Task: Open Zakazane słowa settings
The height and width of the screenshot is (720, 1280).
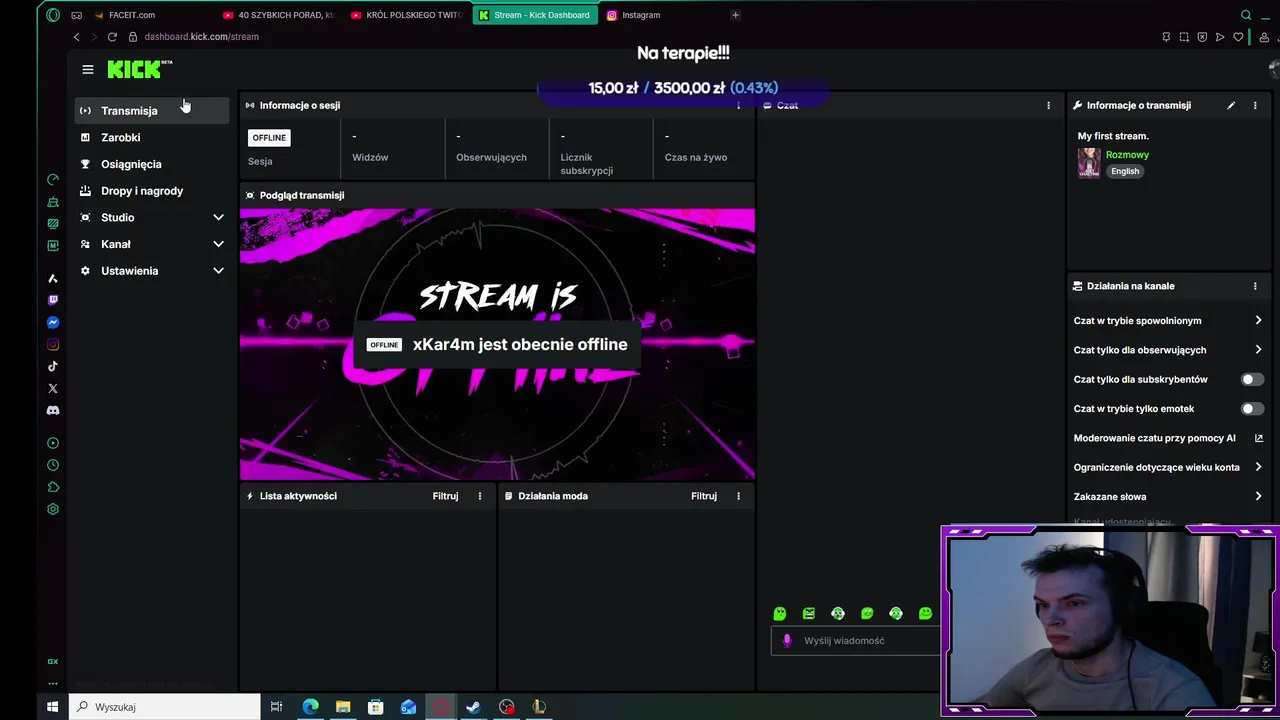Action: coord(1168,496)
